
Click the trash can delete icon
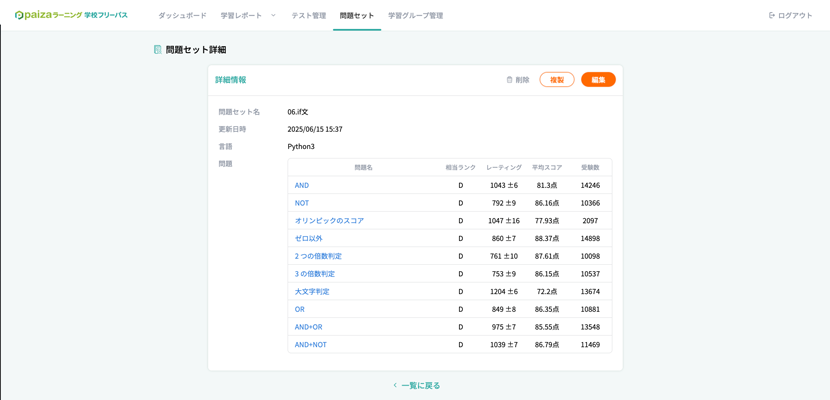(x=509, y=80)
